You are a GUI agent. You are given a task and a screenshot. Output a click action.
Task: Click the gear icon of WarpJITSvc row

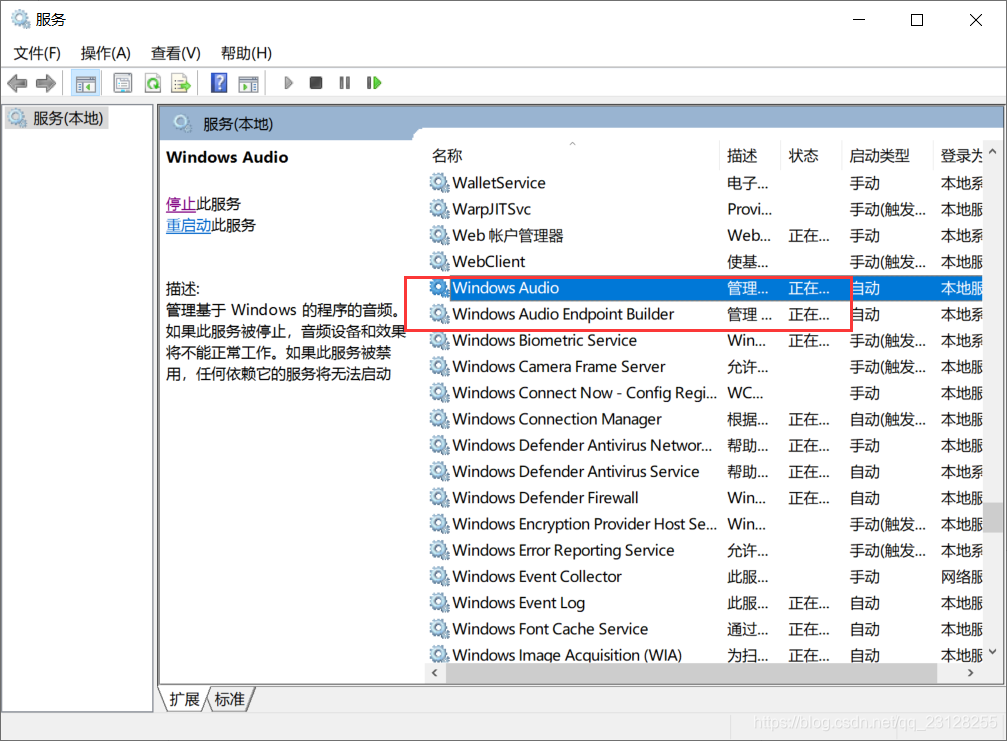click(x=439, y=209)
